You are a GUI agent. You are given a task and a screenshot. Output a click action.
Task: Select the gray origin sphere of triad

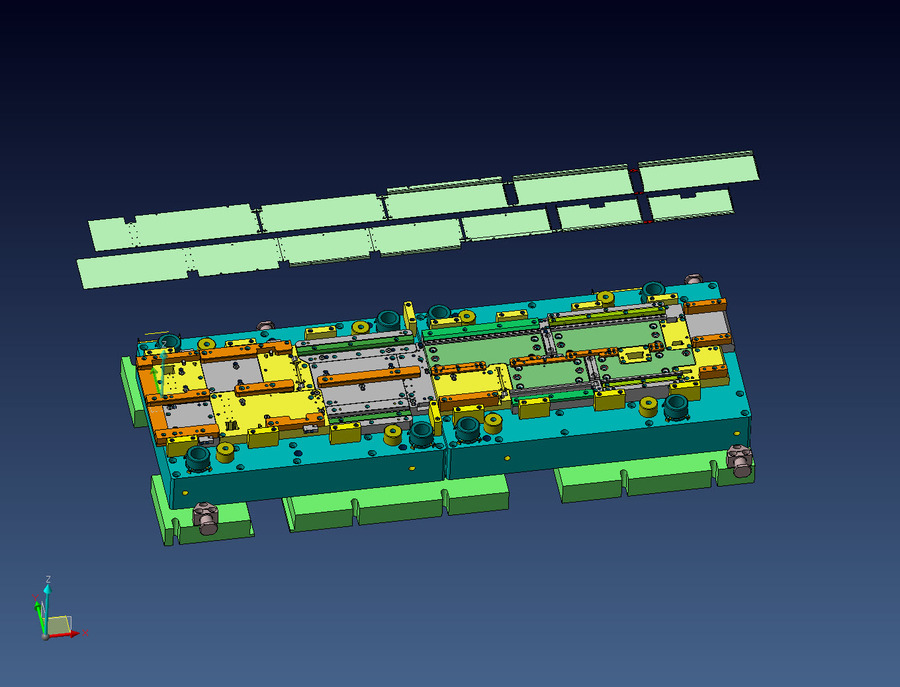tap(45, 635)
